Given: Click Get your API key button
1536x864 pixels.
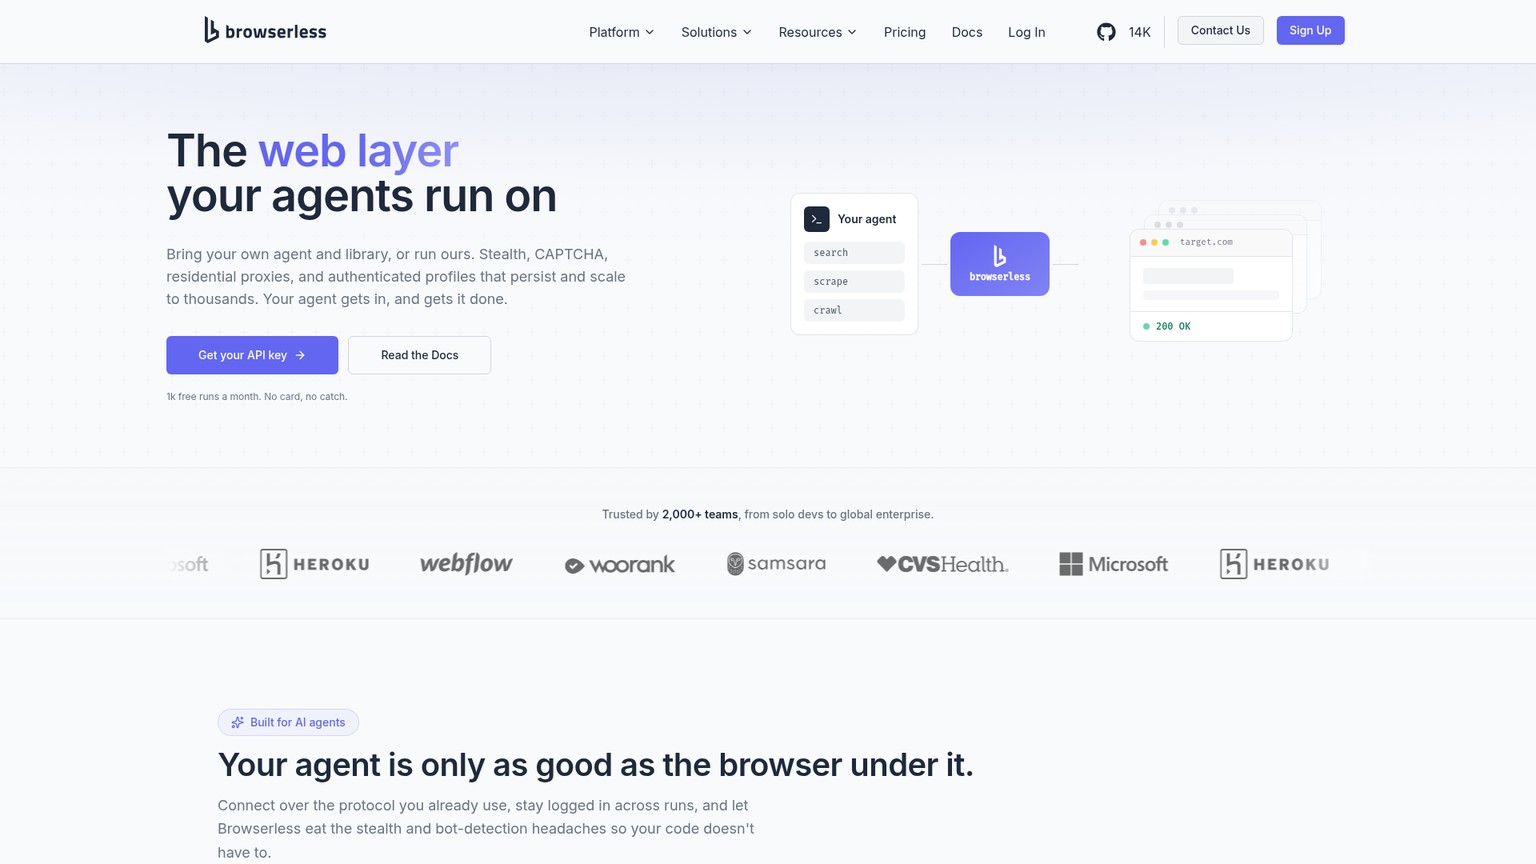Looking at the screenshot, I should click(x=252, y=355).
